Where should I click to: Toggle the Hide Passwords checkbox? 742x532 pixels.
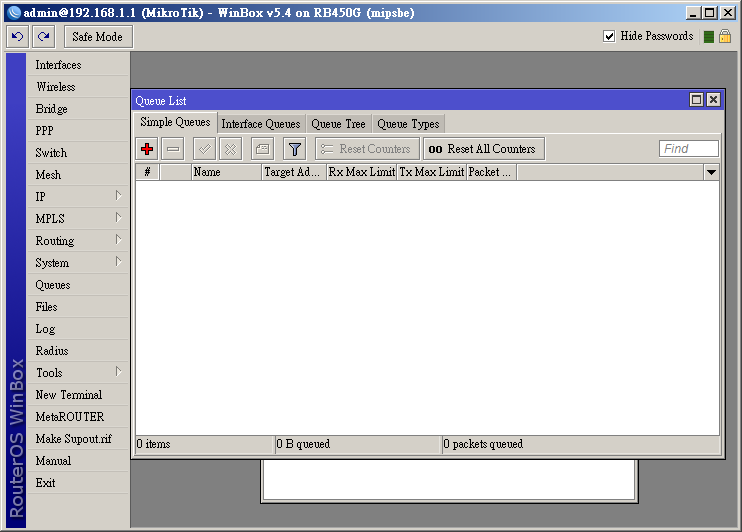coord(609,36)
